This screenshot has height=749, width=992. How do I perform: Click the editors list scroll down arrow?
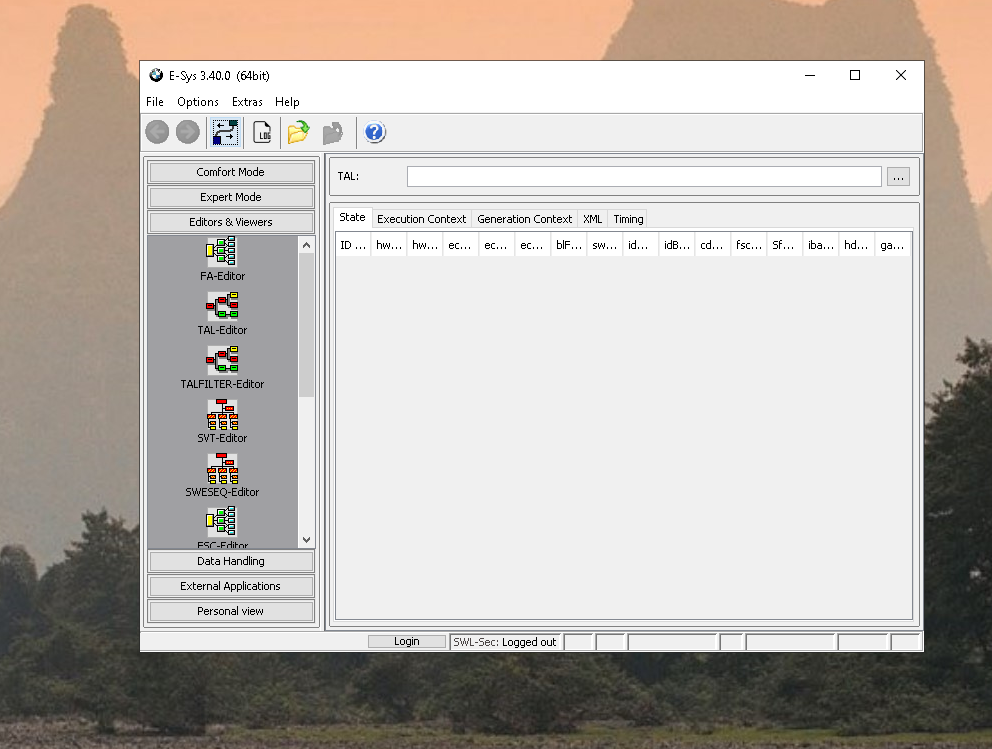coord(306,540)
